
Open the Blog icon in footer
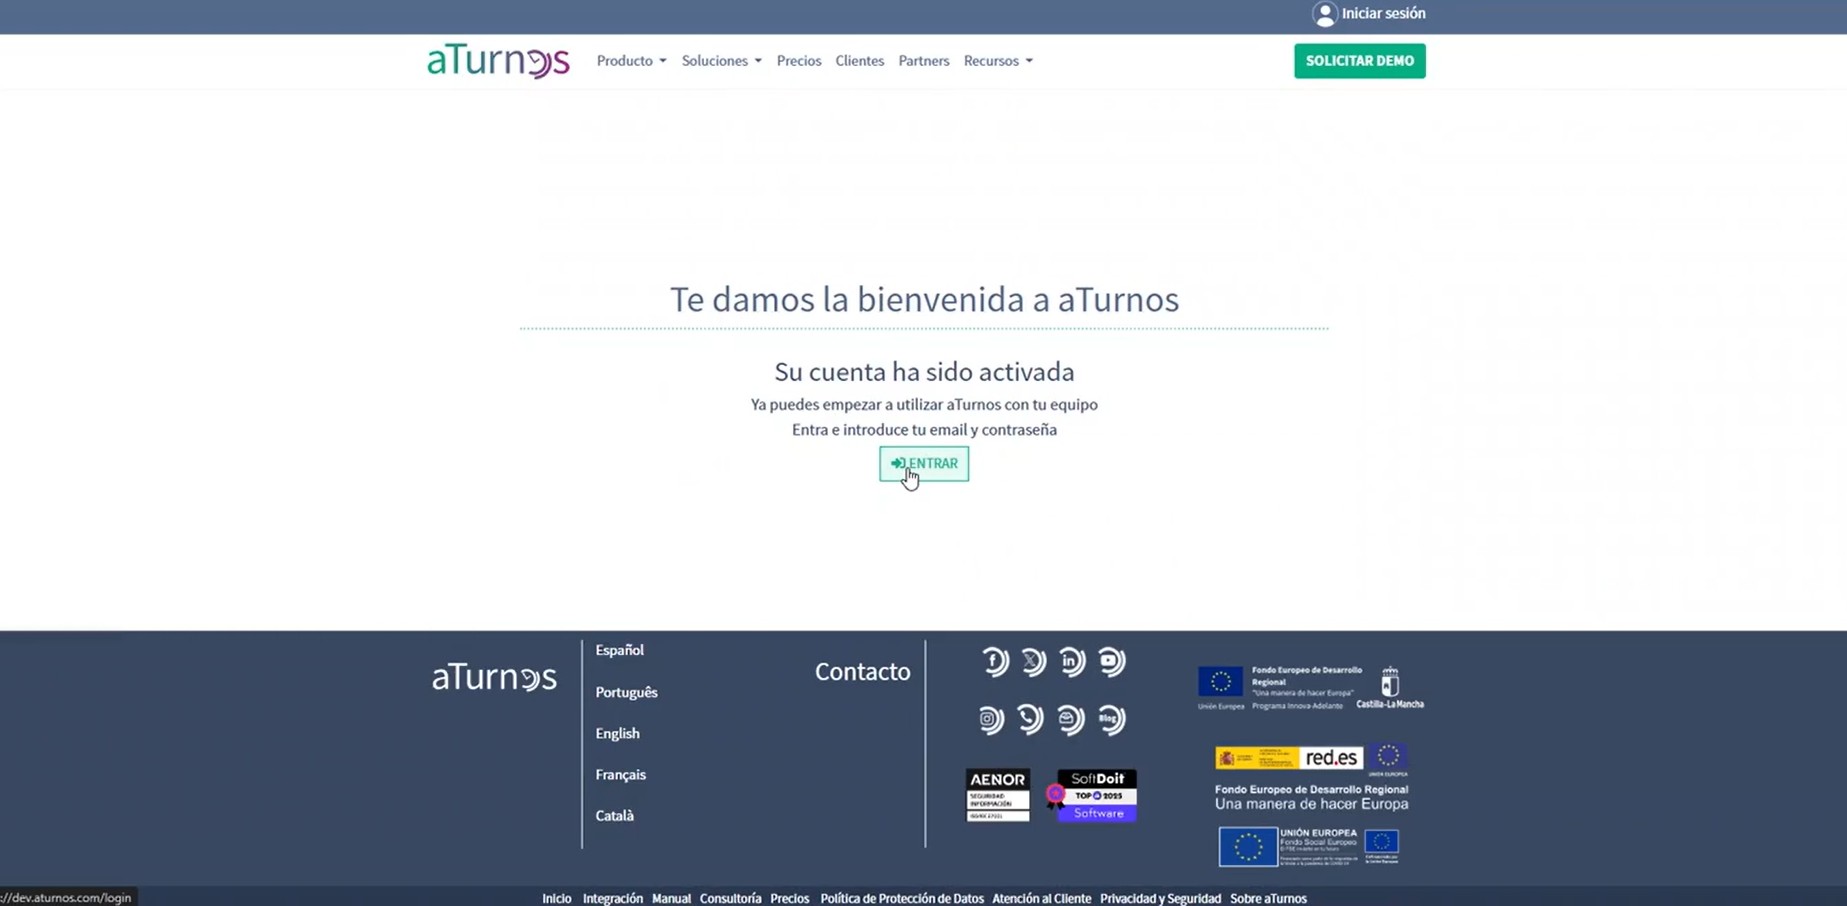point(1110,719)
